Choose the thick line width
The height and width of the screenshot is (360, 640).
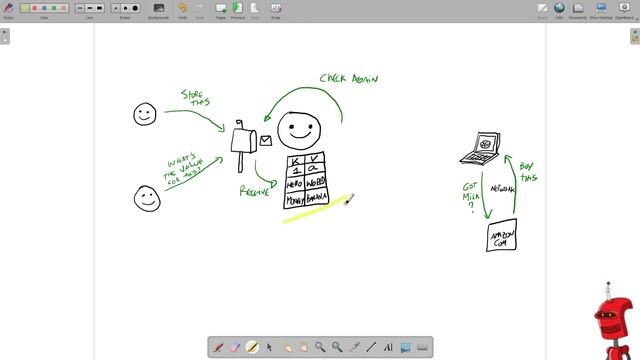tap(100, 8)
